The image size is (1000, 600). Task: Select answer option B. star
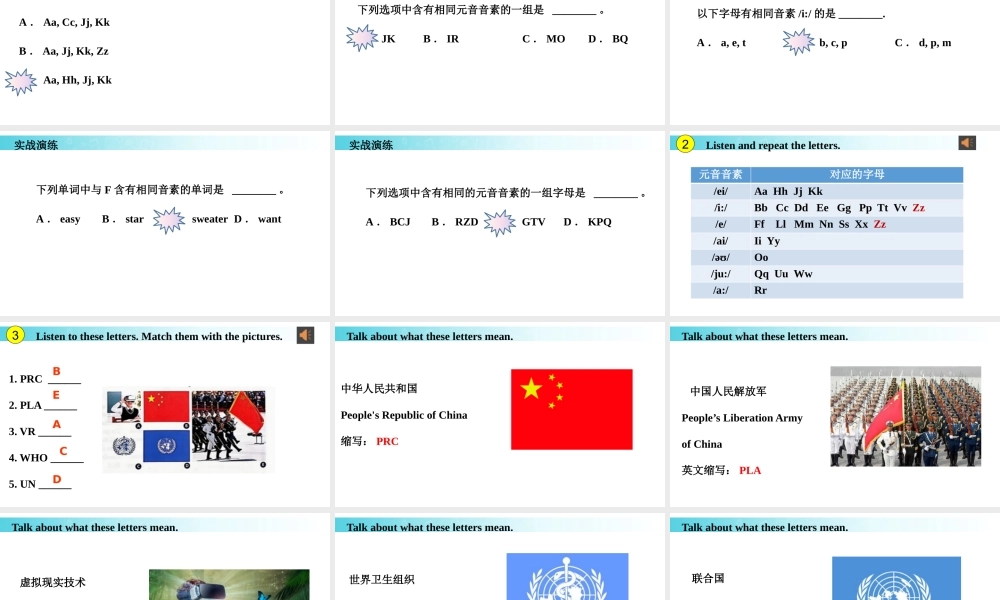tap(122, 219)
